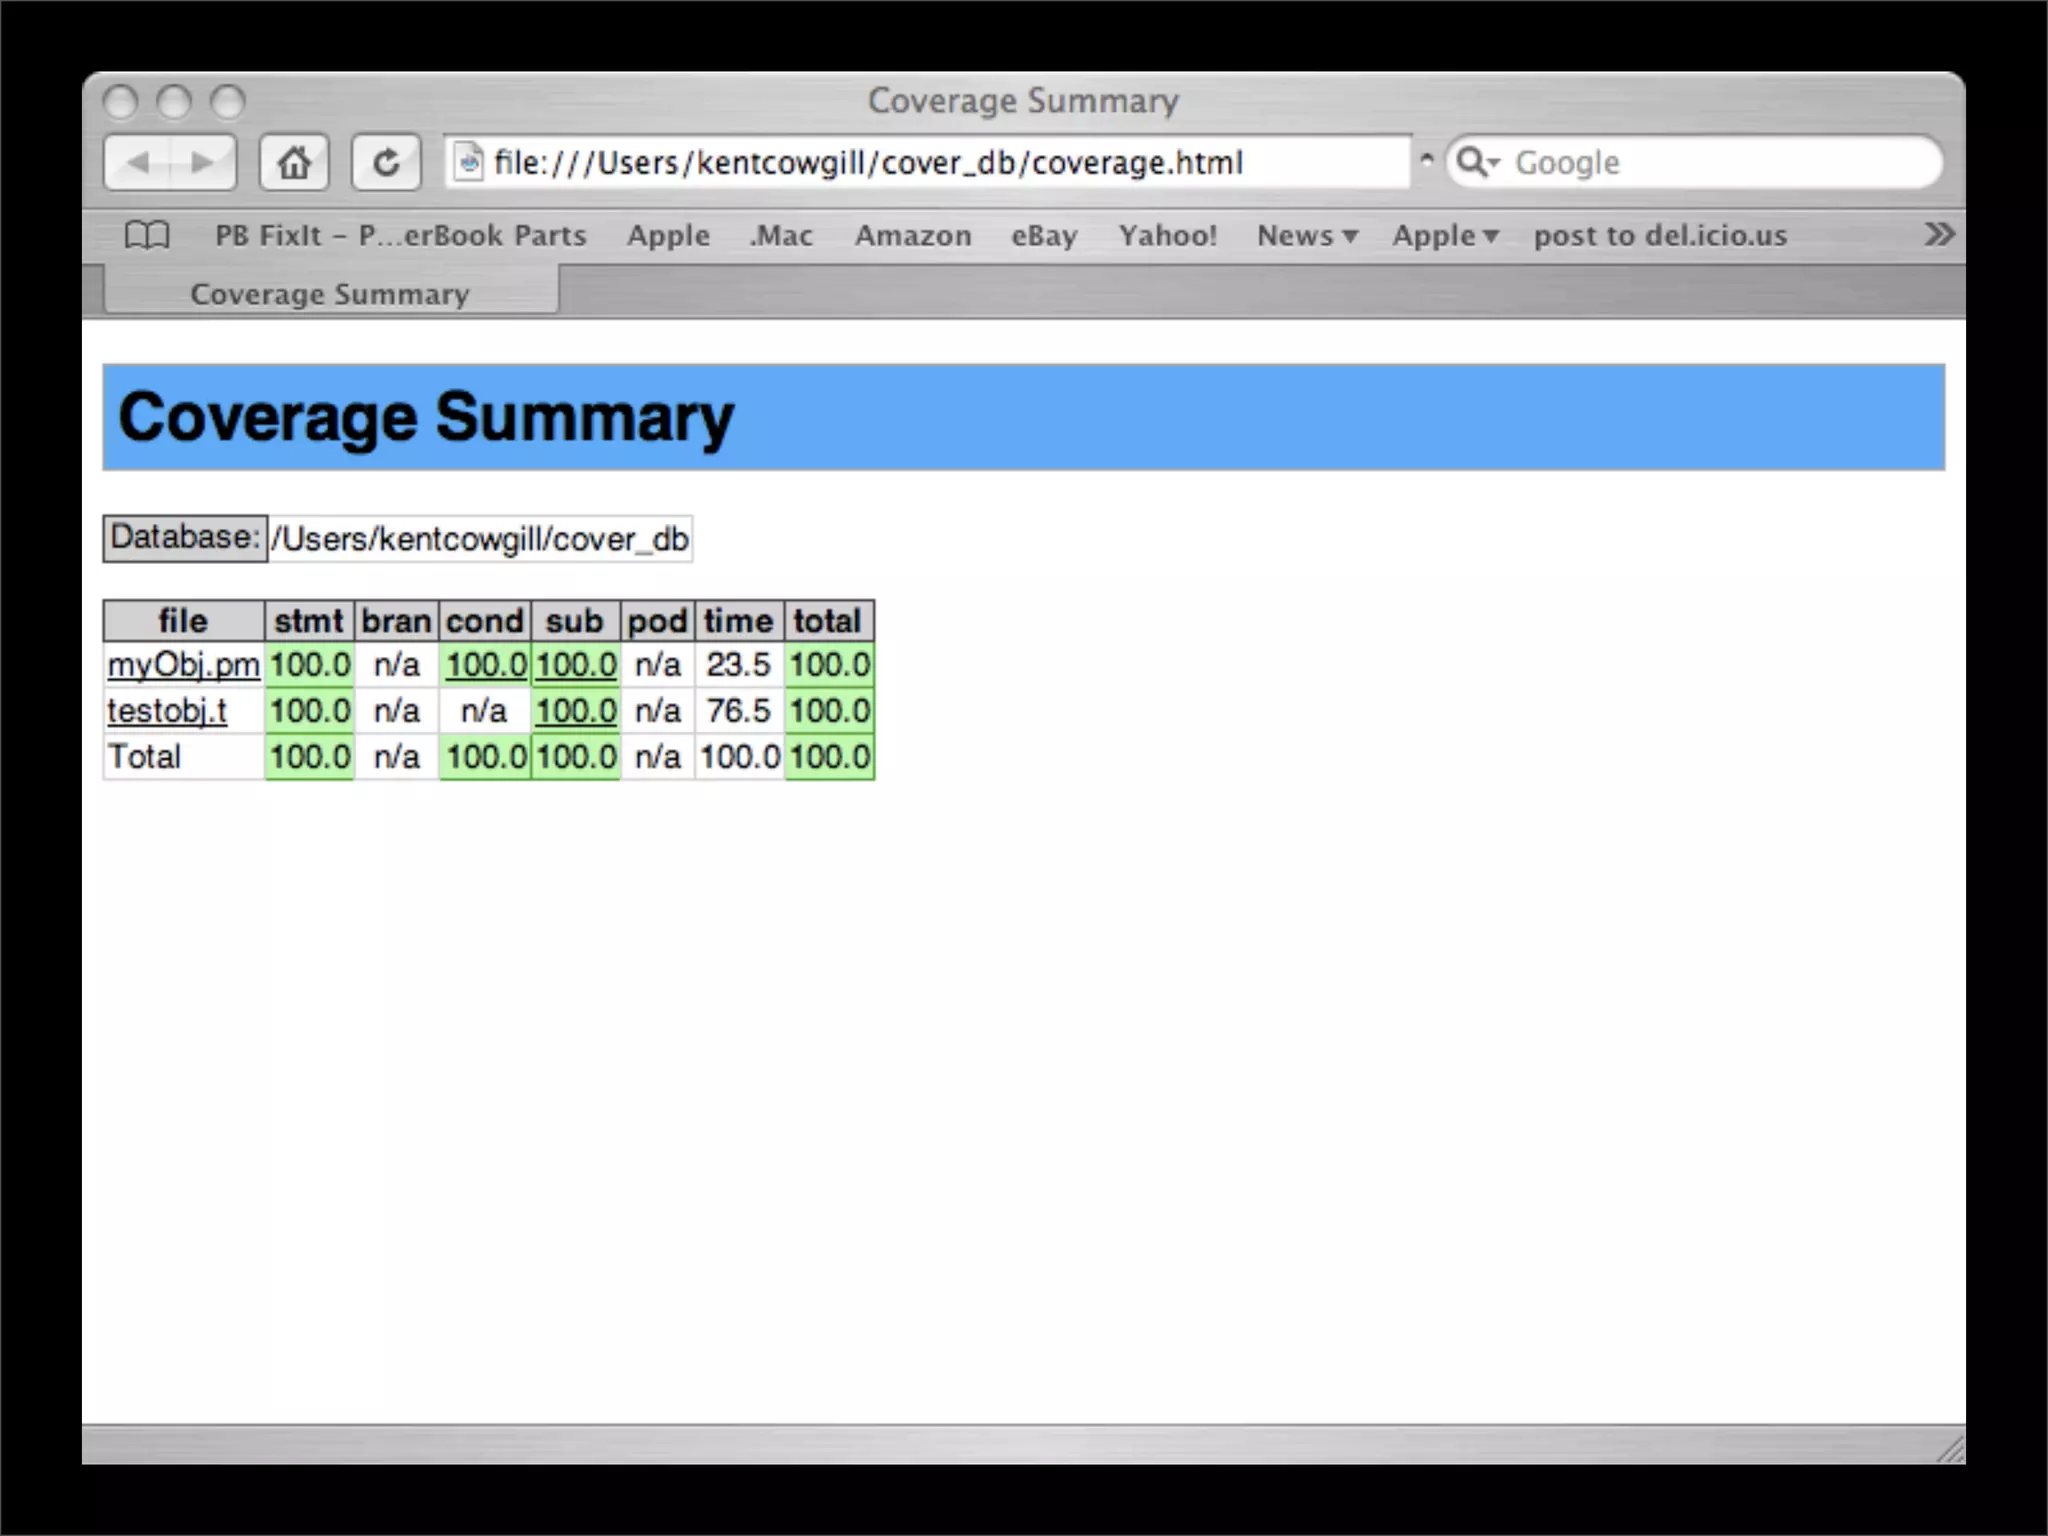2048x1536 pixels.
Task: Open the Apple bookmark link
Action: 668,236
